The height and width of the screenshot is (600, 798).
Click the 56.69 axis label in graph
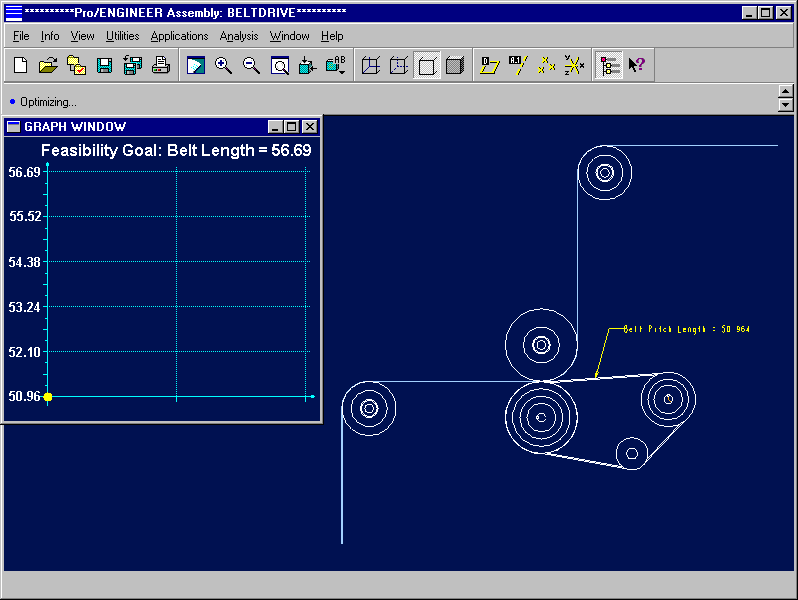click(x=24, y=172)
